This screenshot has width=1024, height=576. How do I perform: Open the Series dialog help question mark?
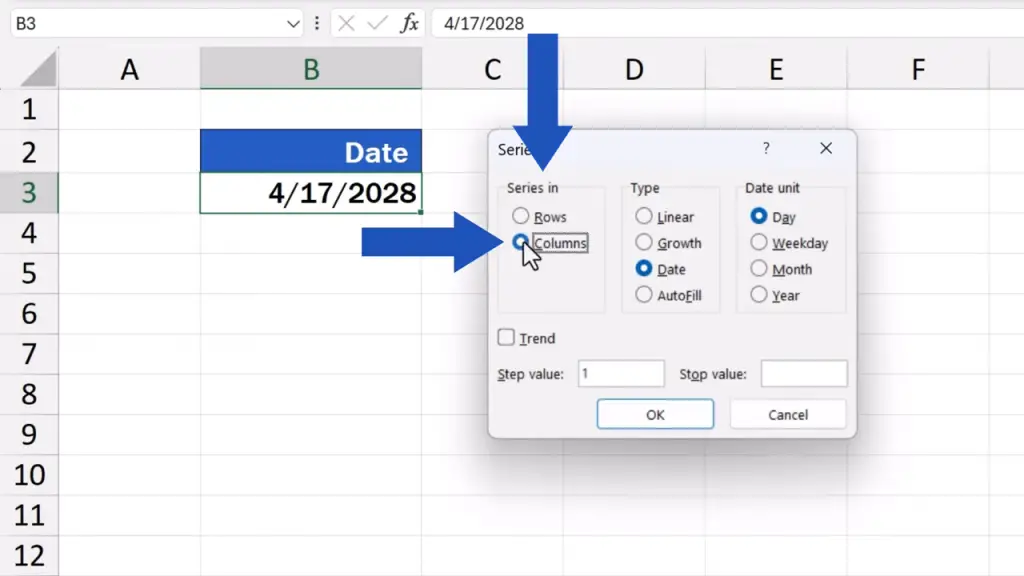[x=766, y=148]
